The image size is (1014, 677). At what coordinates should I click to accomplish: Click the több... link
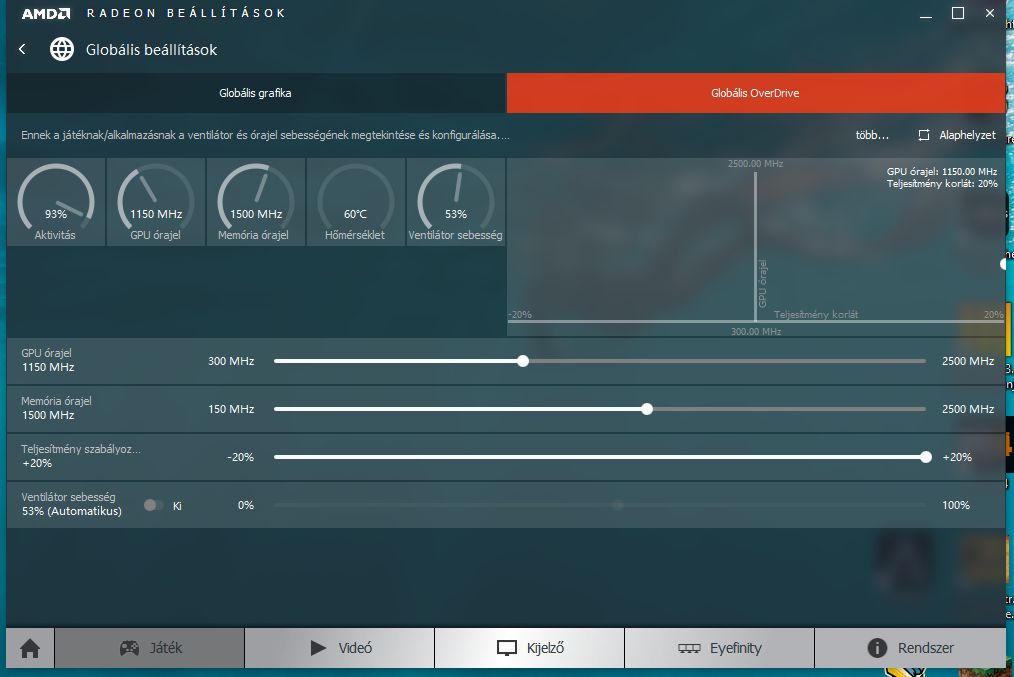[x=872, y=135]
